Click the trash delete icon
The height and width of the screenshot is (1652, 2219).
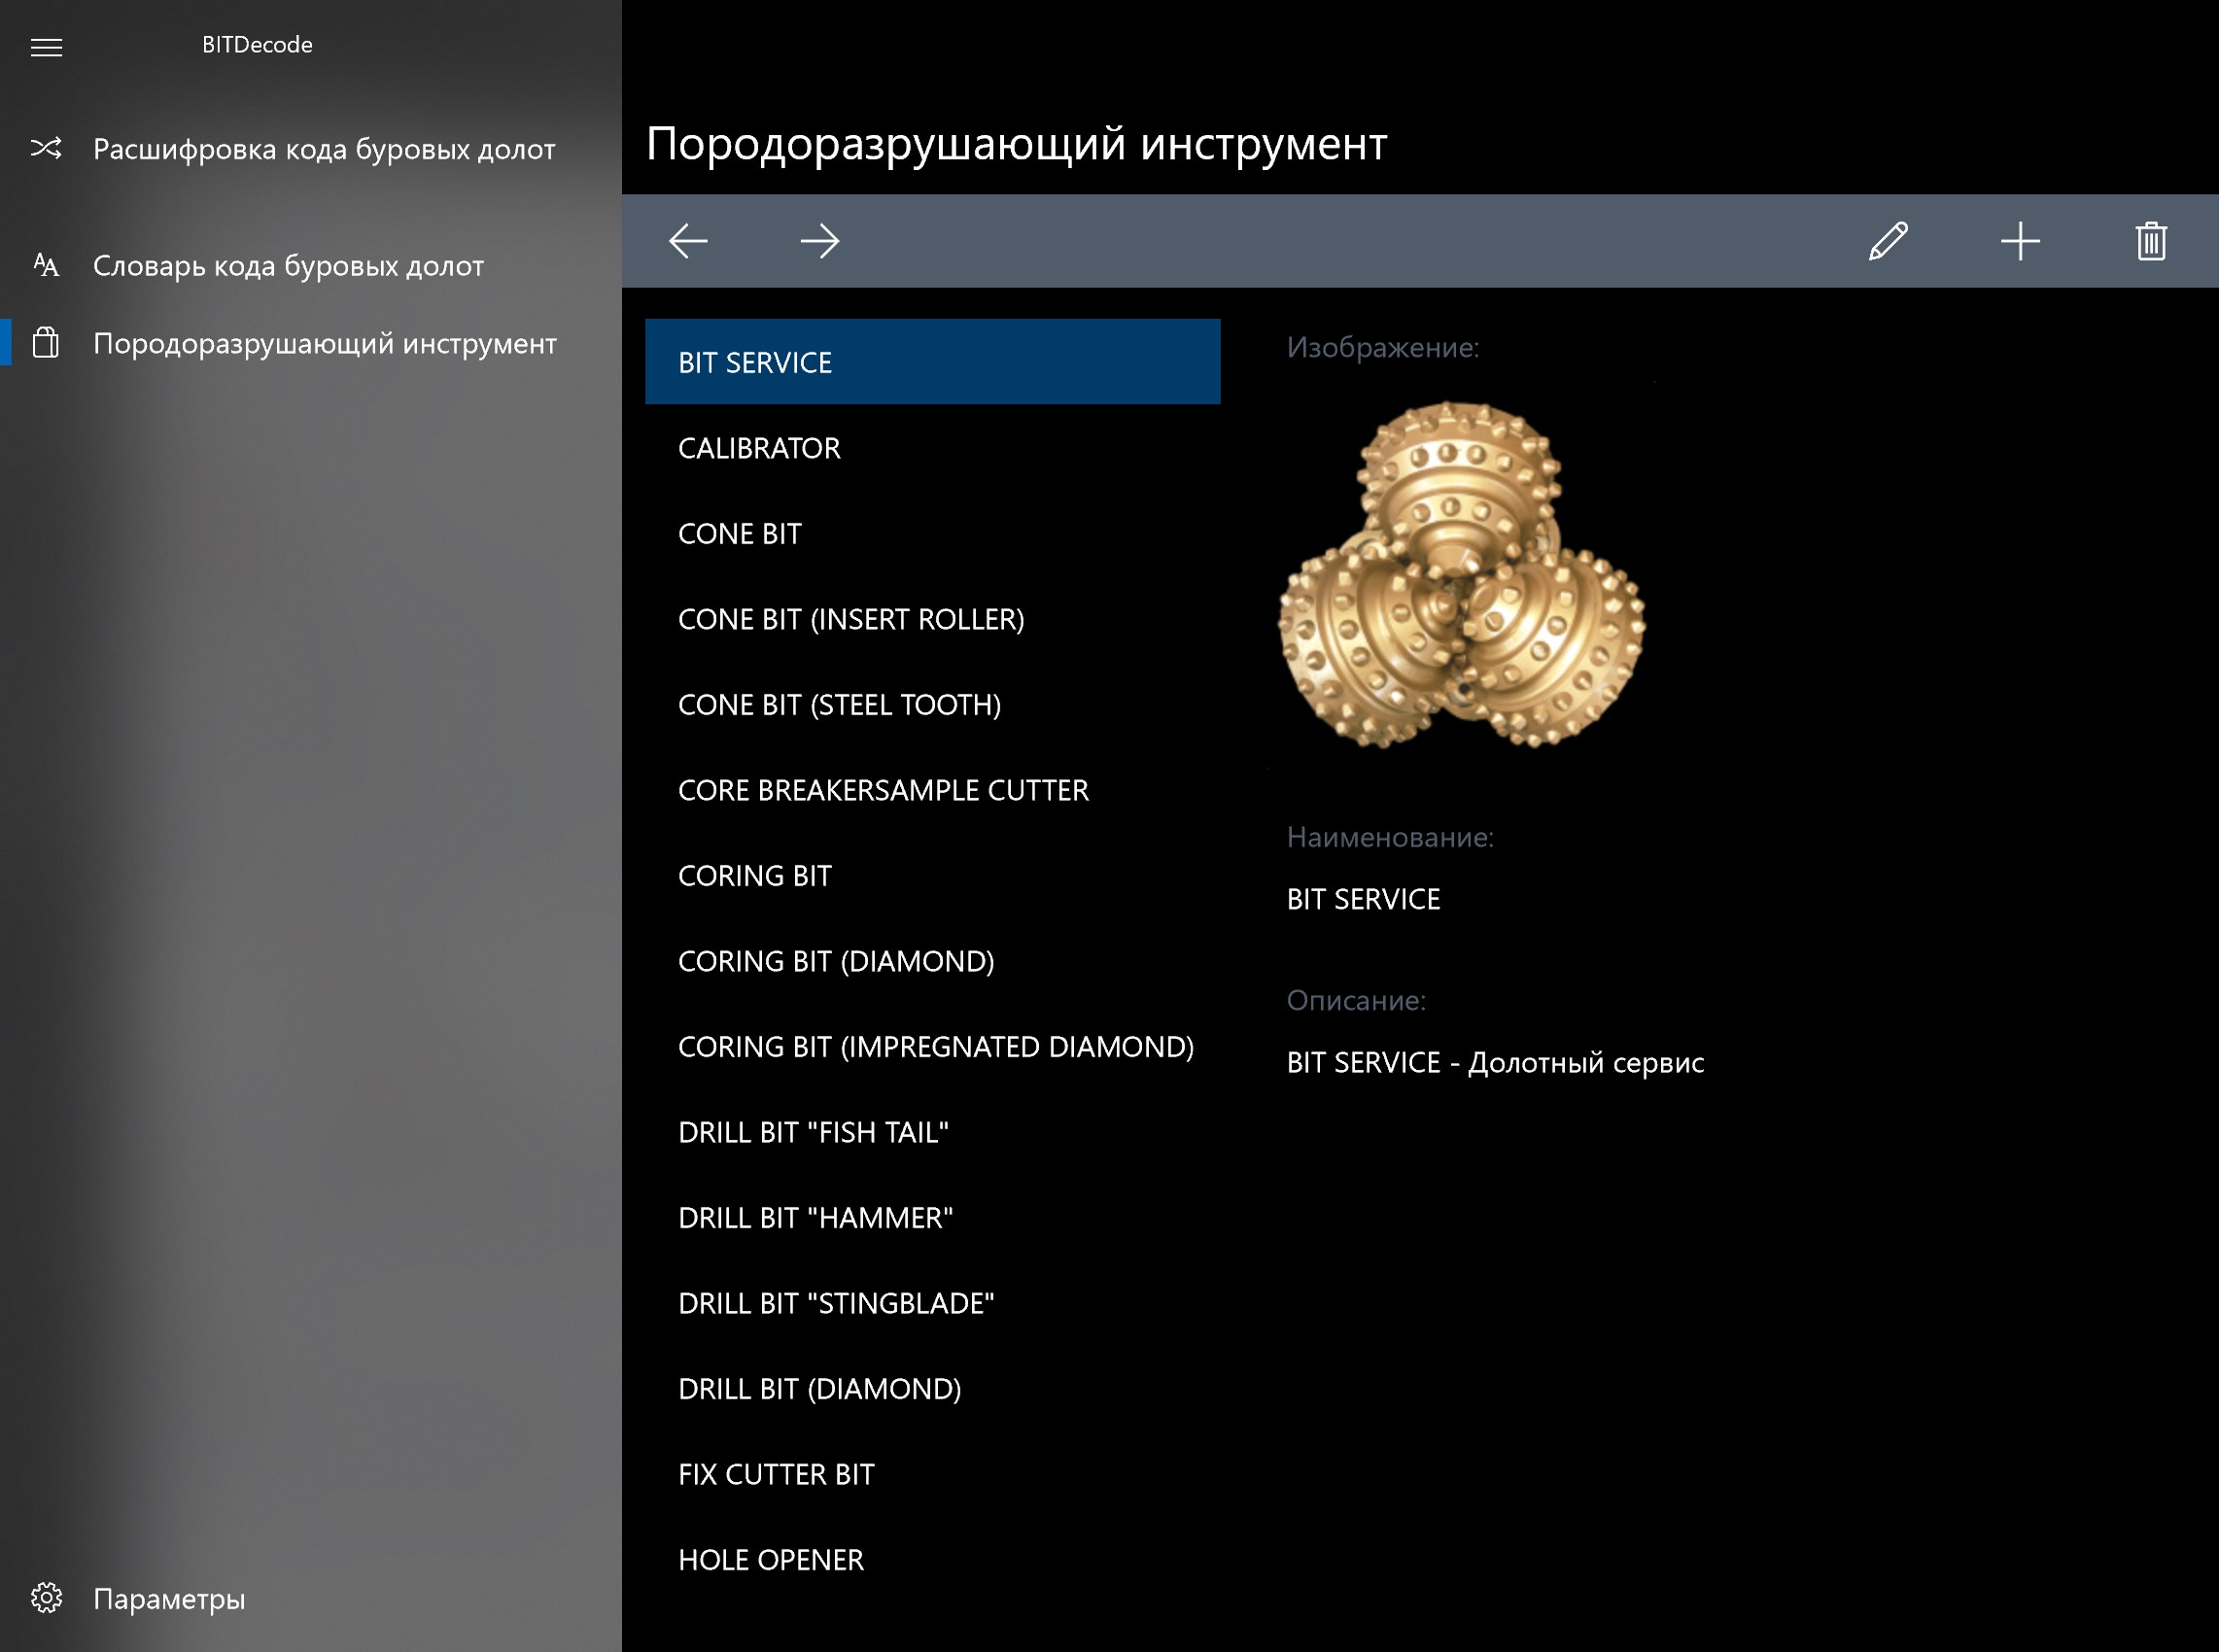[2151, 241]
